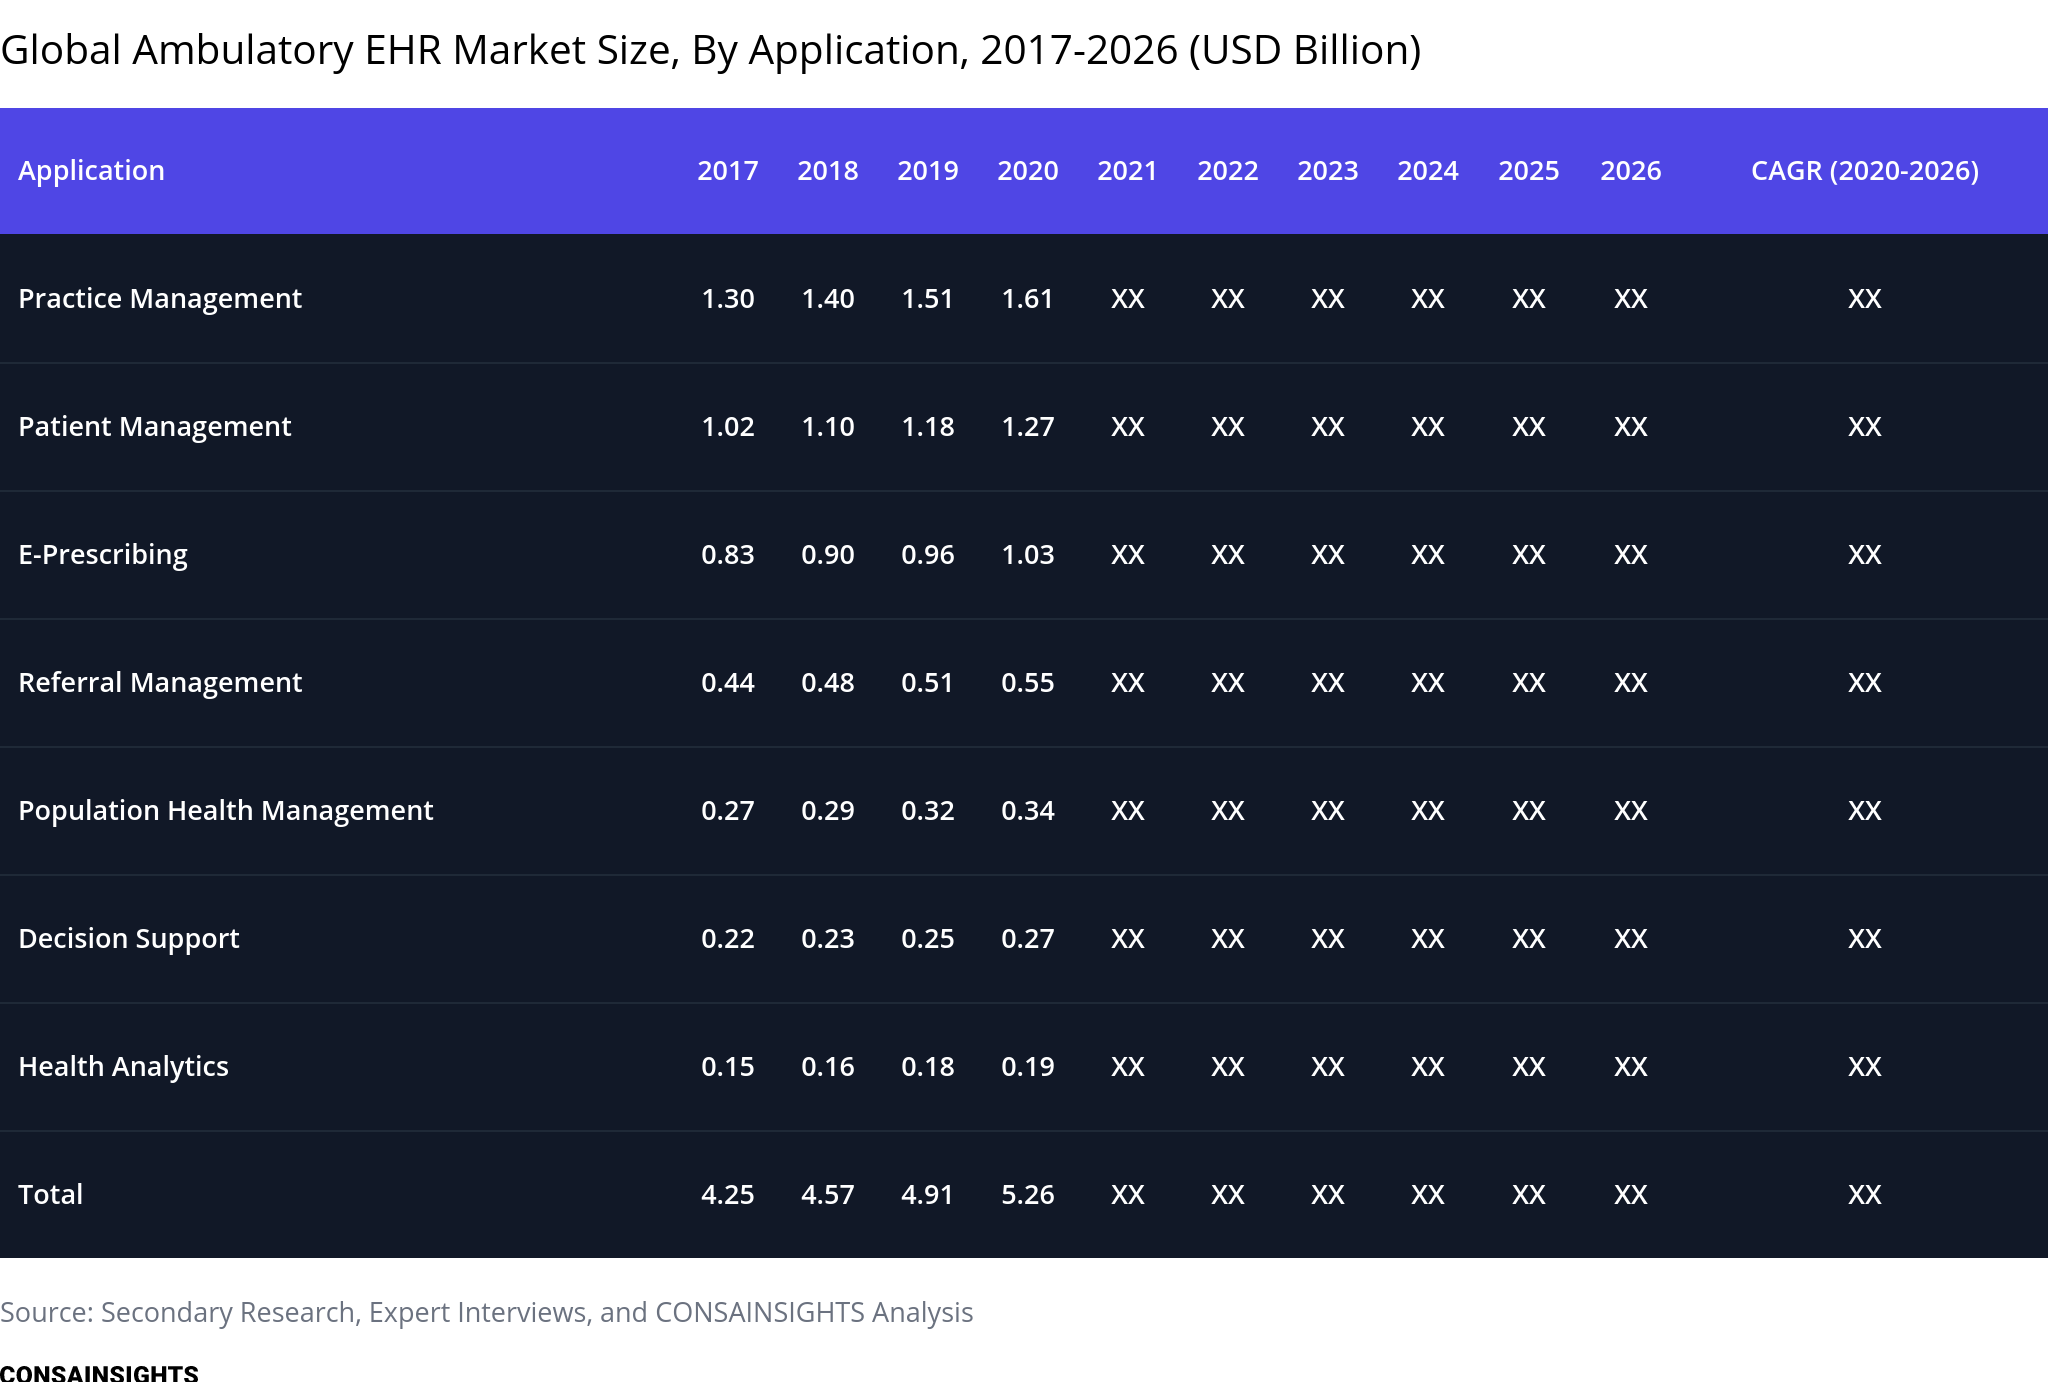
Task: Select the 1.03 value cell
Action: pos(1028,555)
